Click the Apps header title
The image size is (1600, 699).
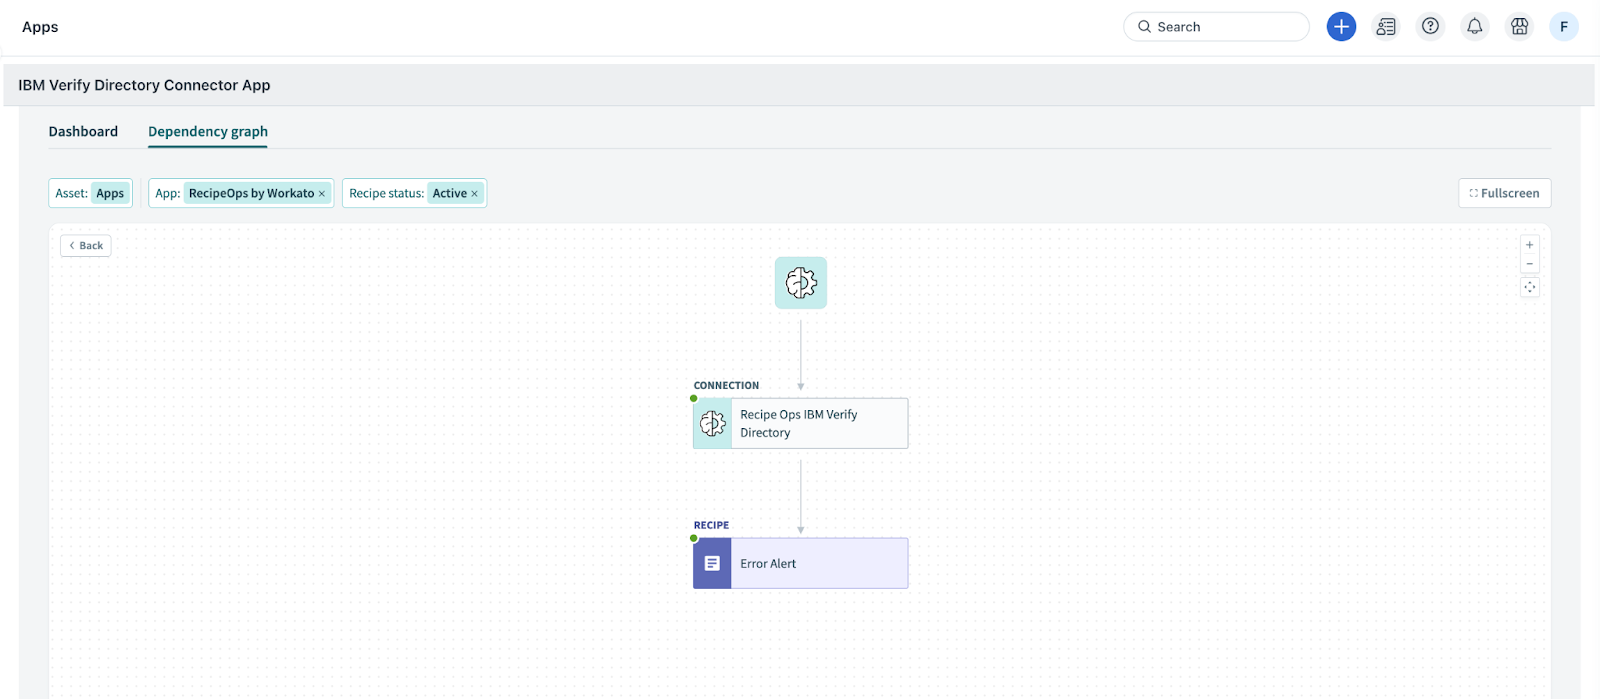[x=40, y=27]
